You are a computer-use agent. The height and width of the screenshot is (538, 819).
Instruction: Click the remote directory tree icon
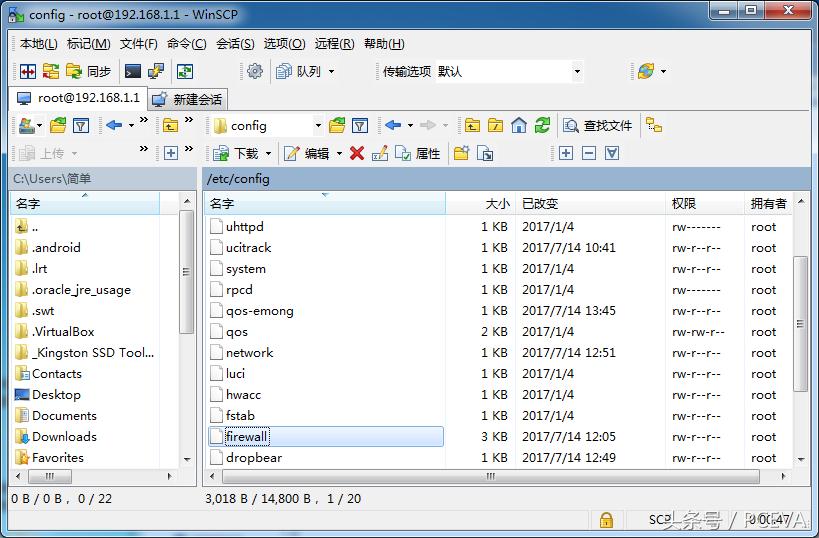[x=654, y=125]
